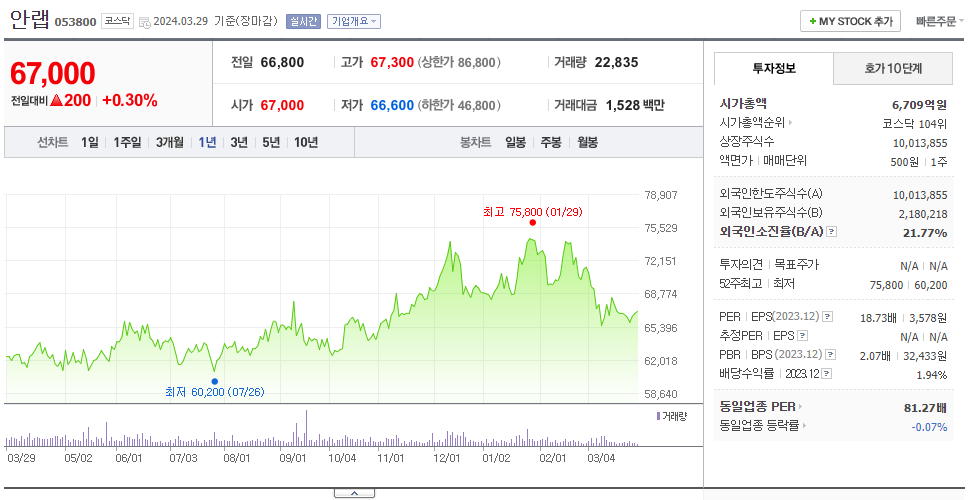Expand 동일업종 PER arrow link

pos(801,407)
